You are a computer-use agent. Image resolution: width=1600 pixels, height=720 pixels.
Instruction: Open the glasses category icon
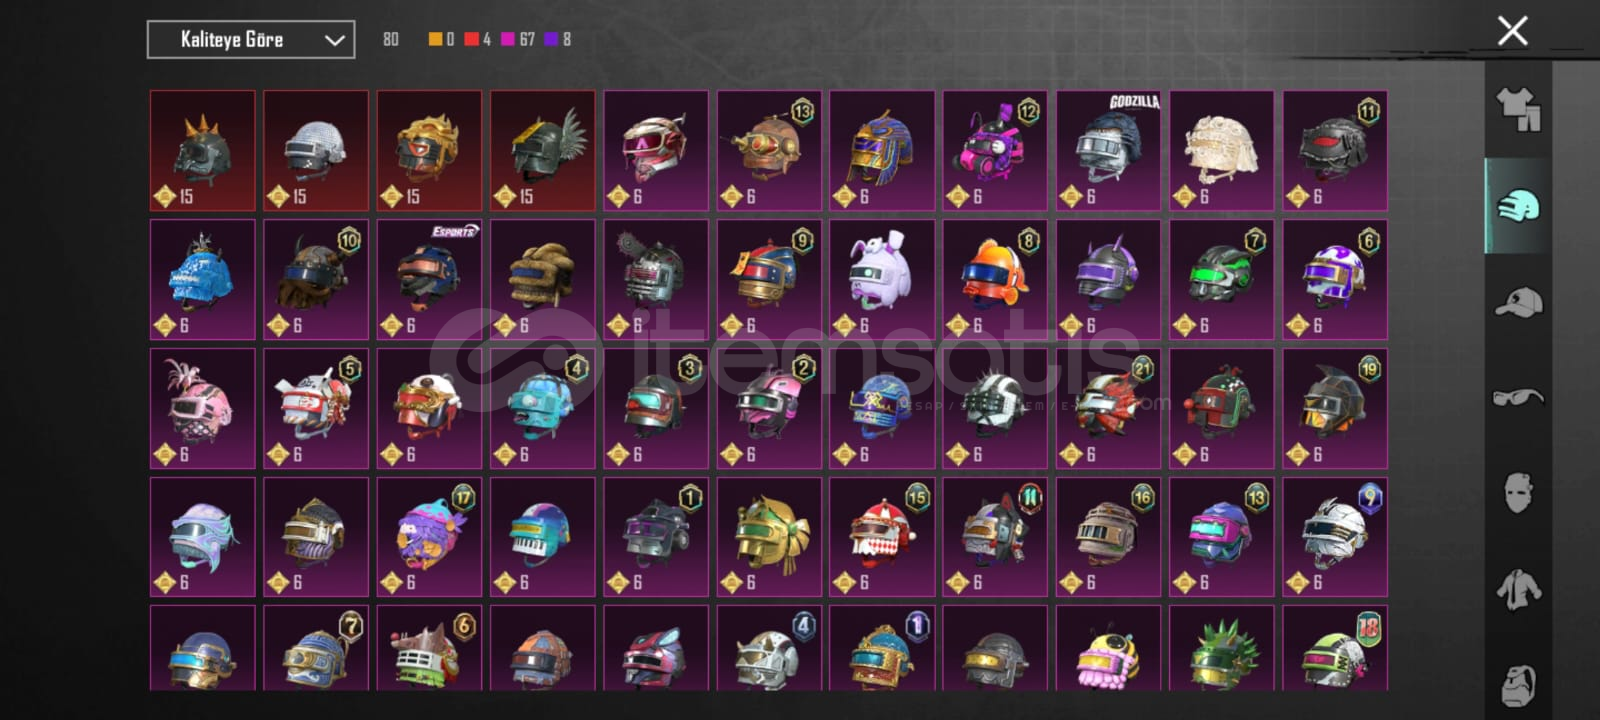point(1518,398)
